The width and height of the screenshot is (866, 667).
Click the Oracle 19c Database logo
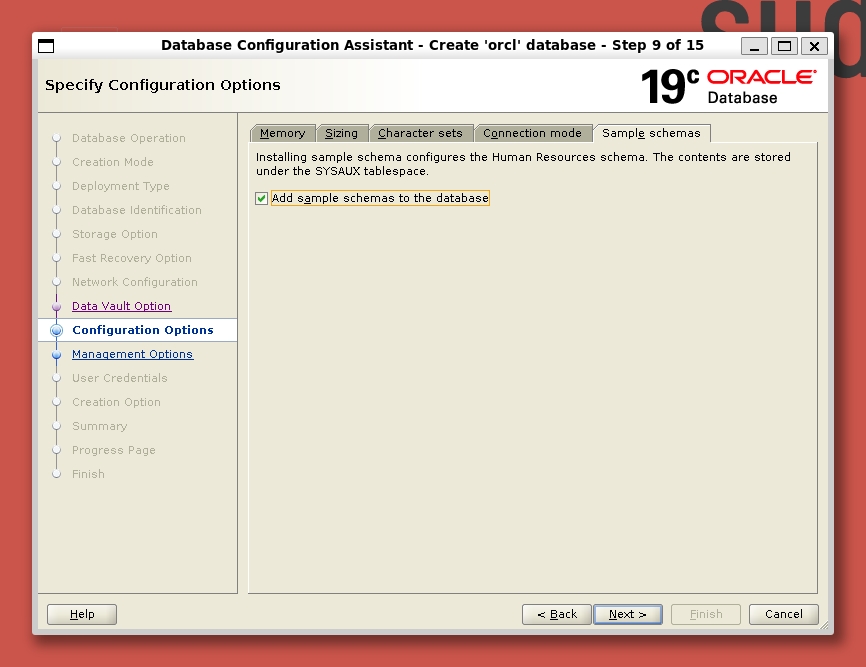728,86
